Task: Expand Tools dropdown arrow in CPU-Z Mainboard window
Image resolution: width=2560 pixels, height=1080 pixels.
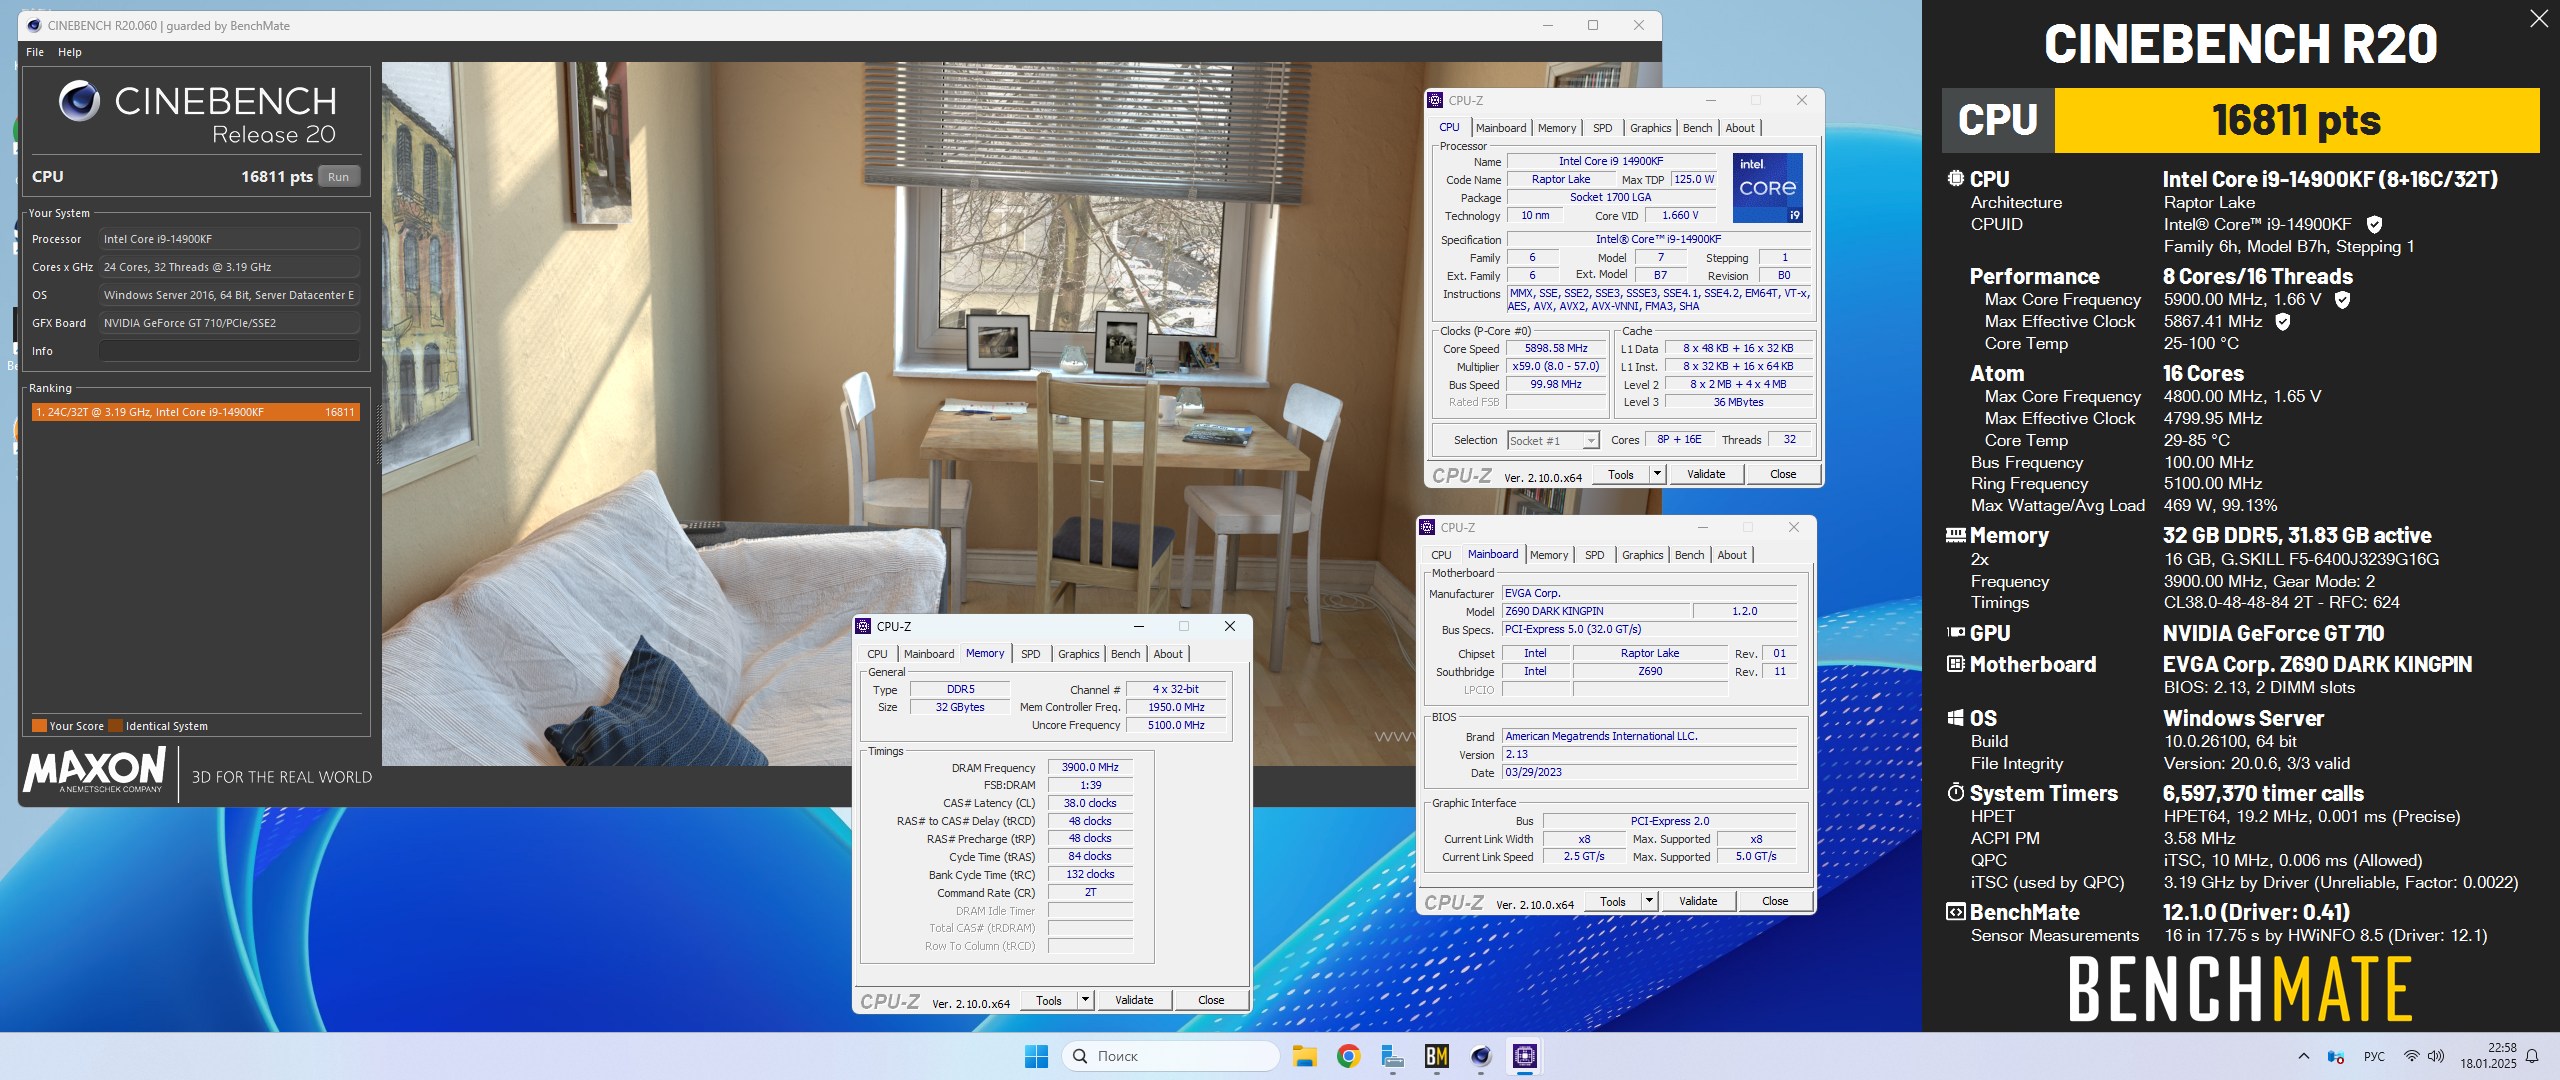Action: coord(1649,902)
